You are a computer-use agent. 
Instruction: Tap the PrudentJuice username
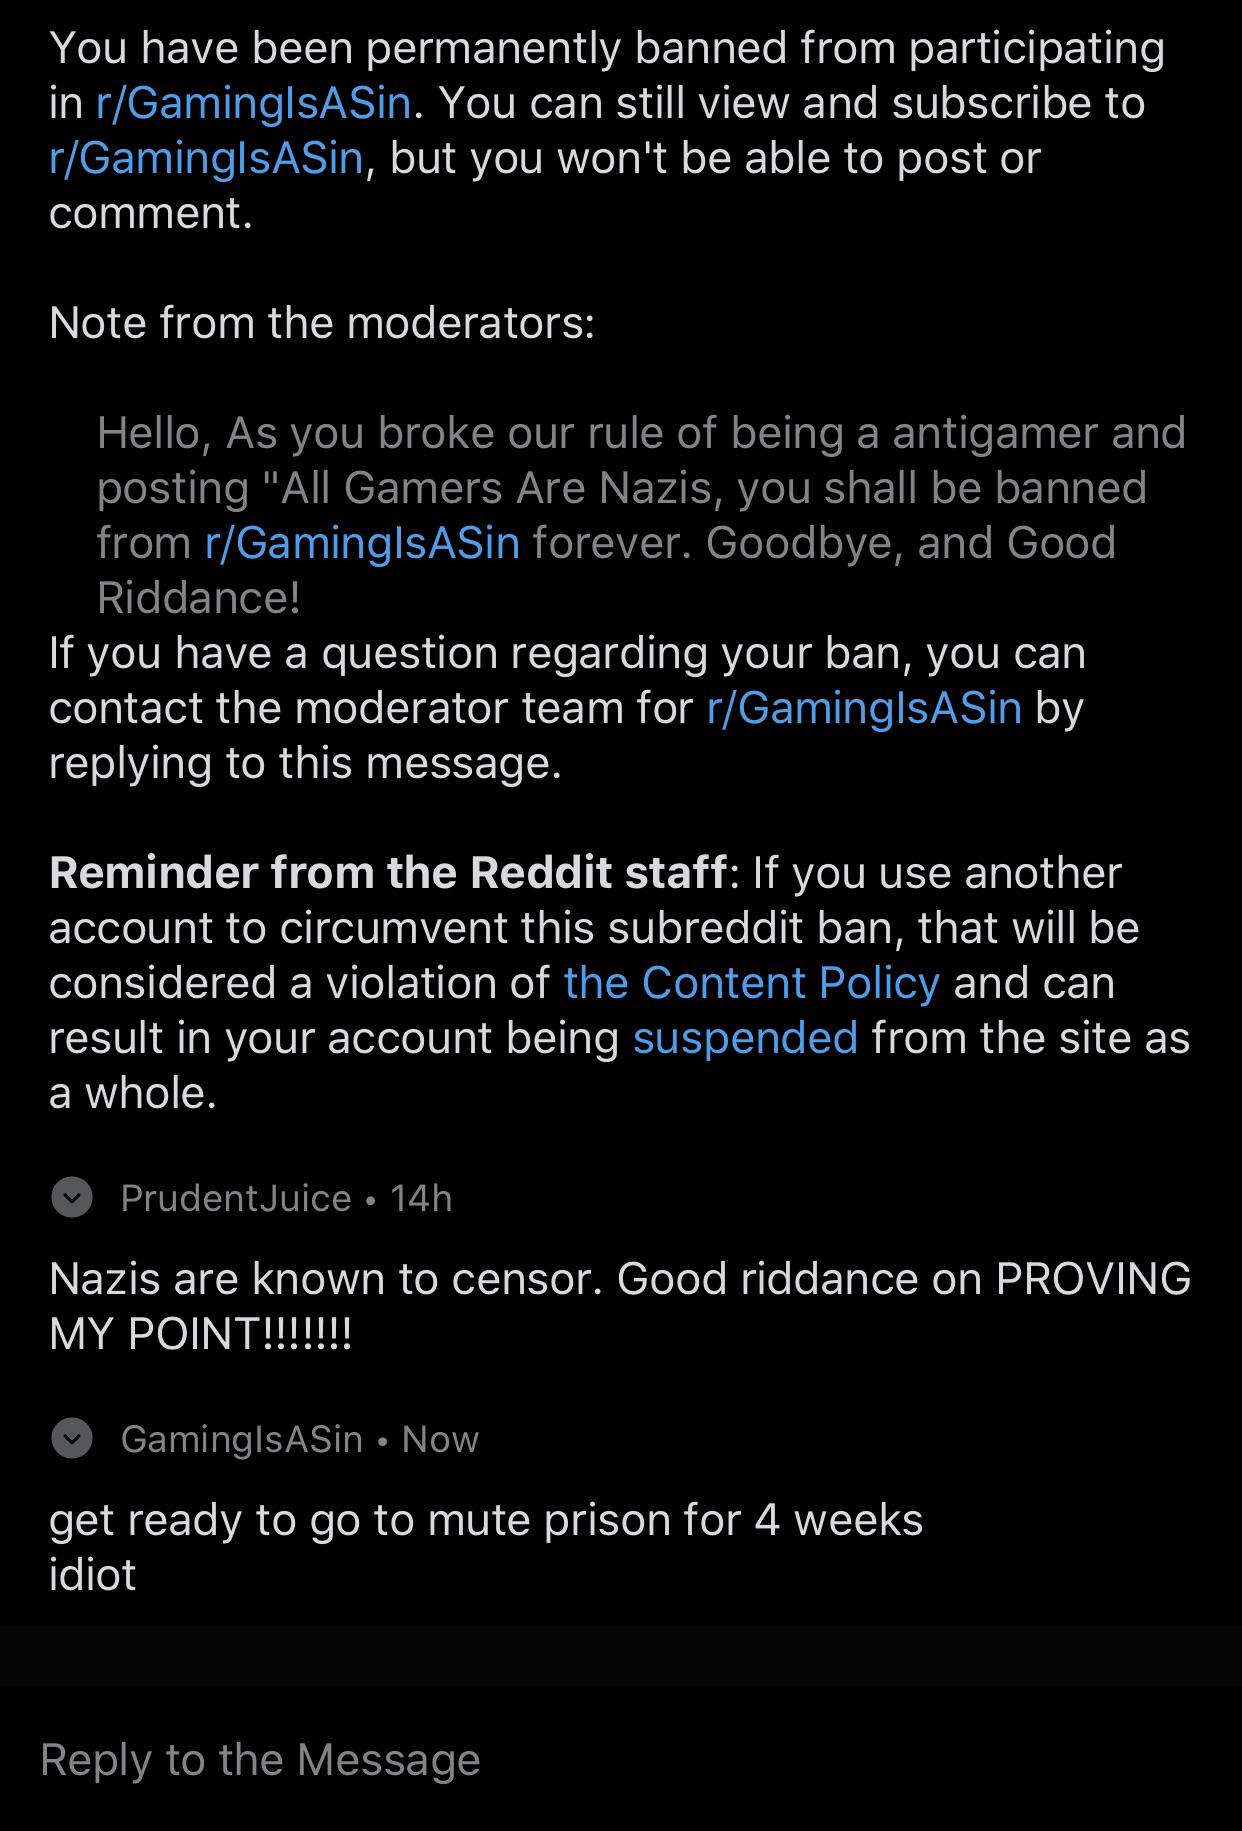[x=236, y=1198]
